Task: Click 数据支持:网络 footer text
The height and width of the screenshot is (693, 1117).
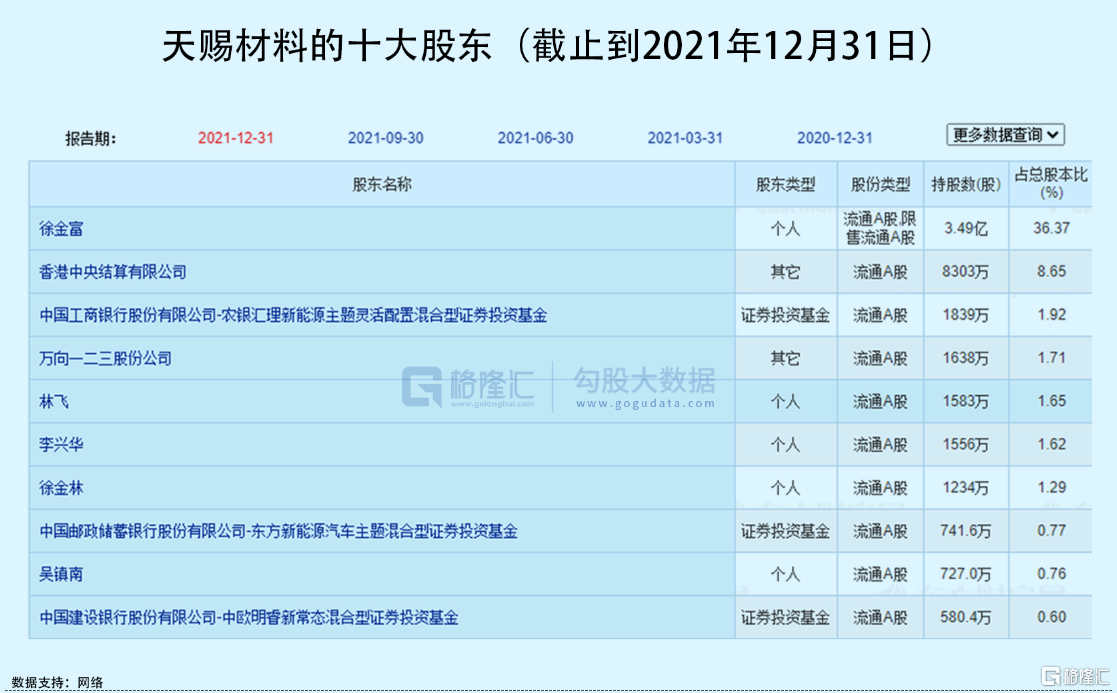Action: pyautogui.click(x=58, y=682)
